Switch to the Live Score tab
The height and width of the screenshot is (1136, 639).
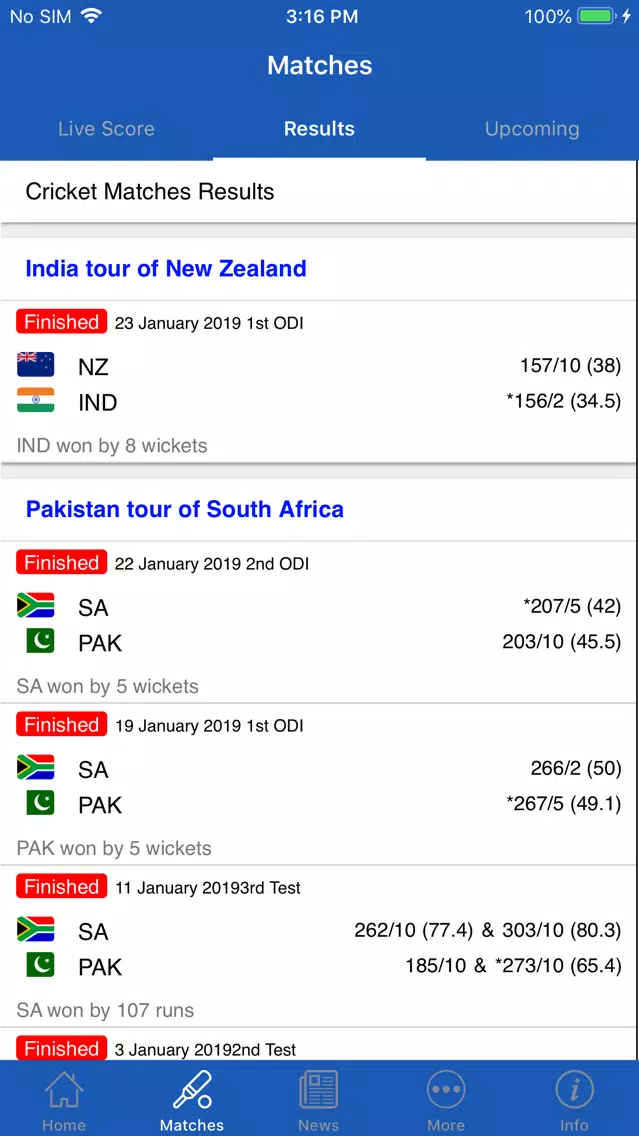[106, 129]
